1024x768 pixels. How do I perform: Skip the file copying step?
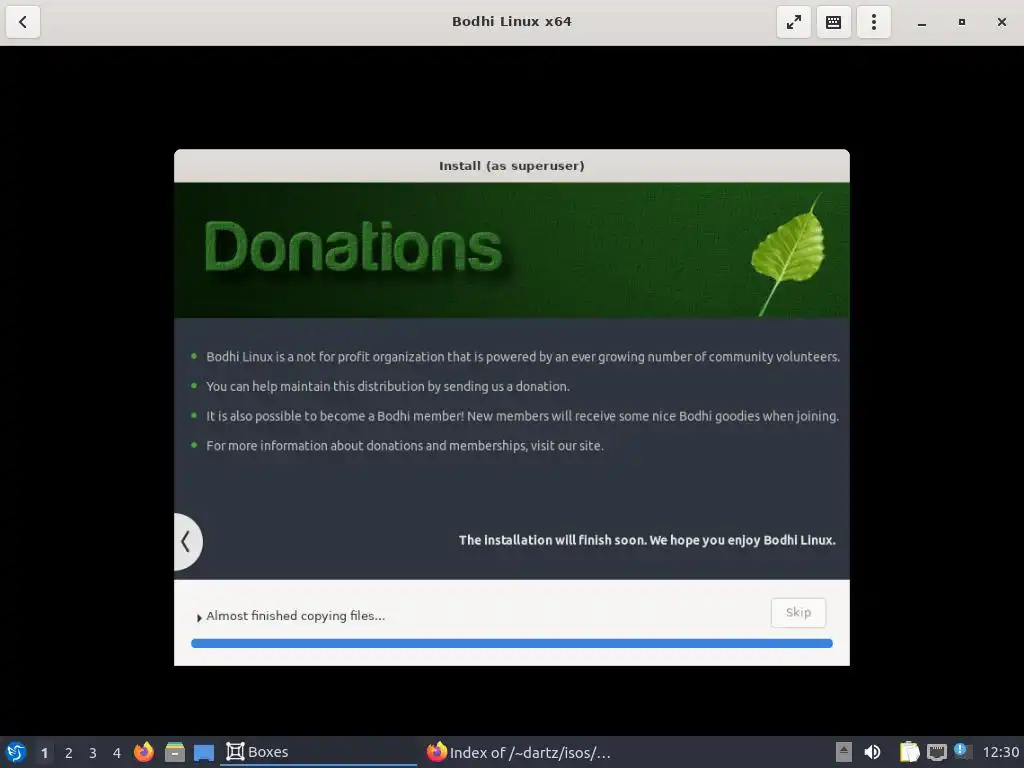(798, 613)
